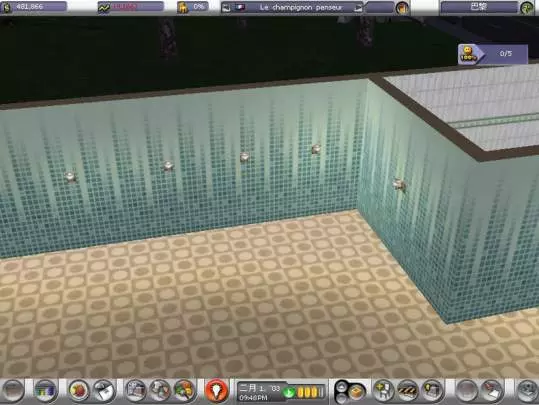Viewport: 539px width, 405px height.
Task: Open the system options icon at bottom-right
Action: 527,391
